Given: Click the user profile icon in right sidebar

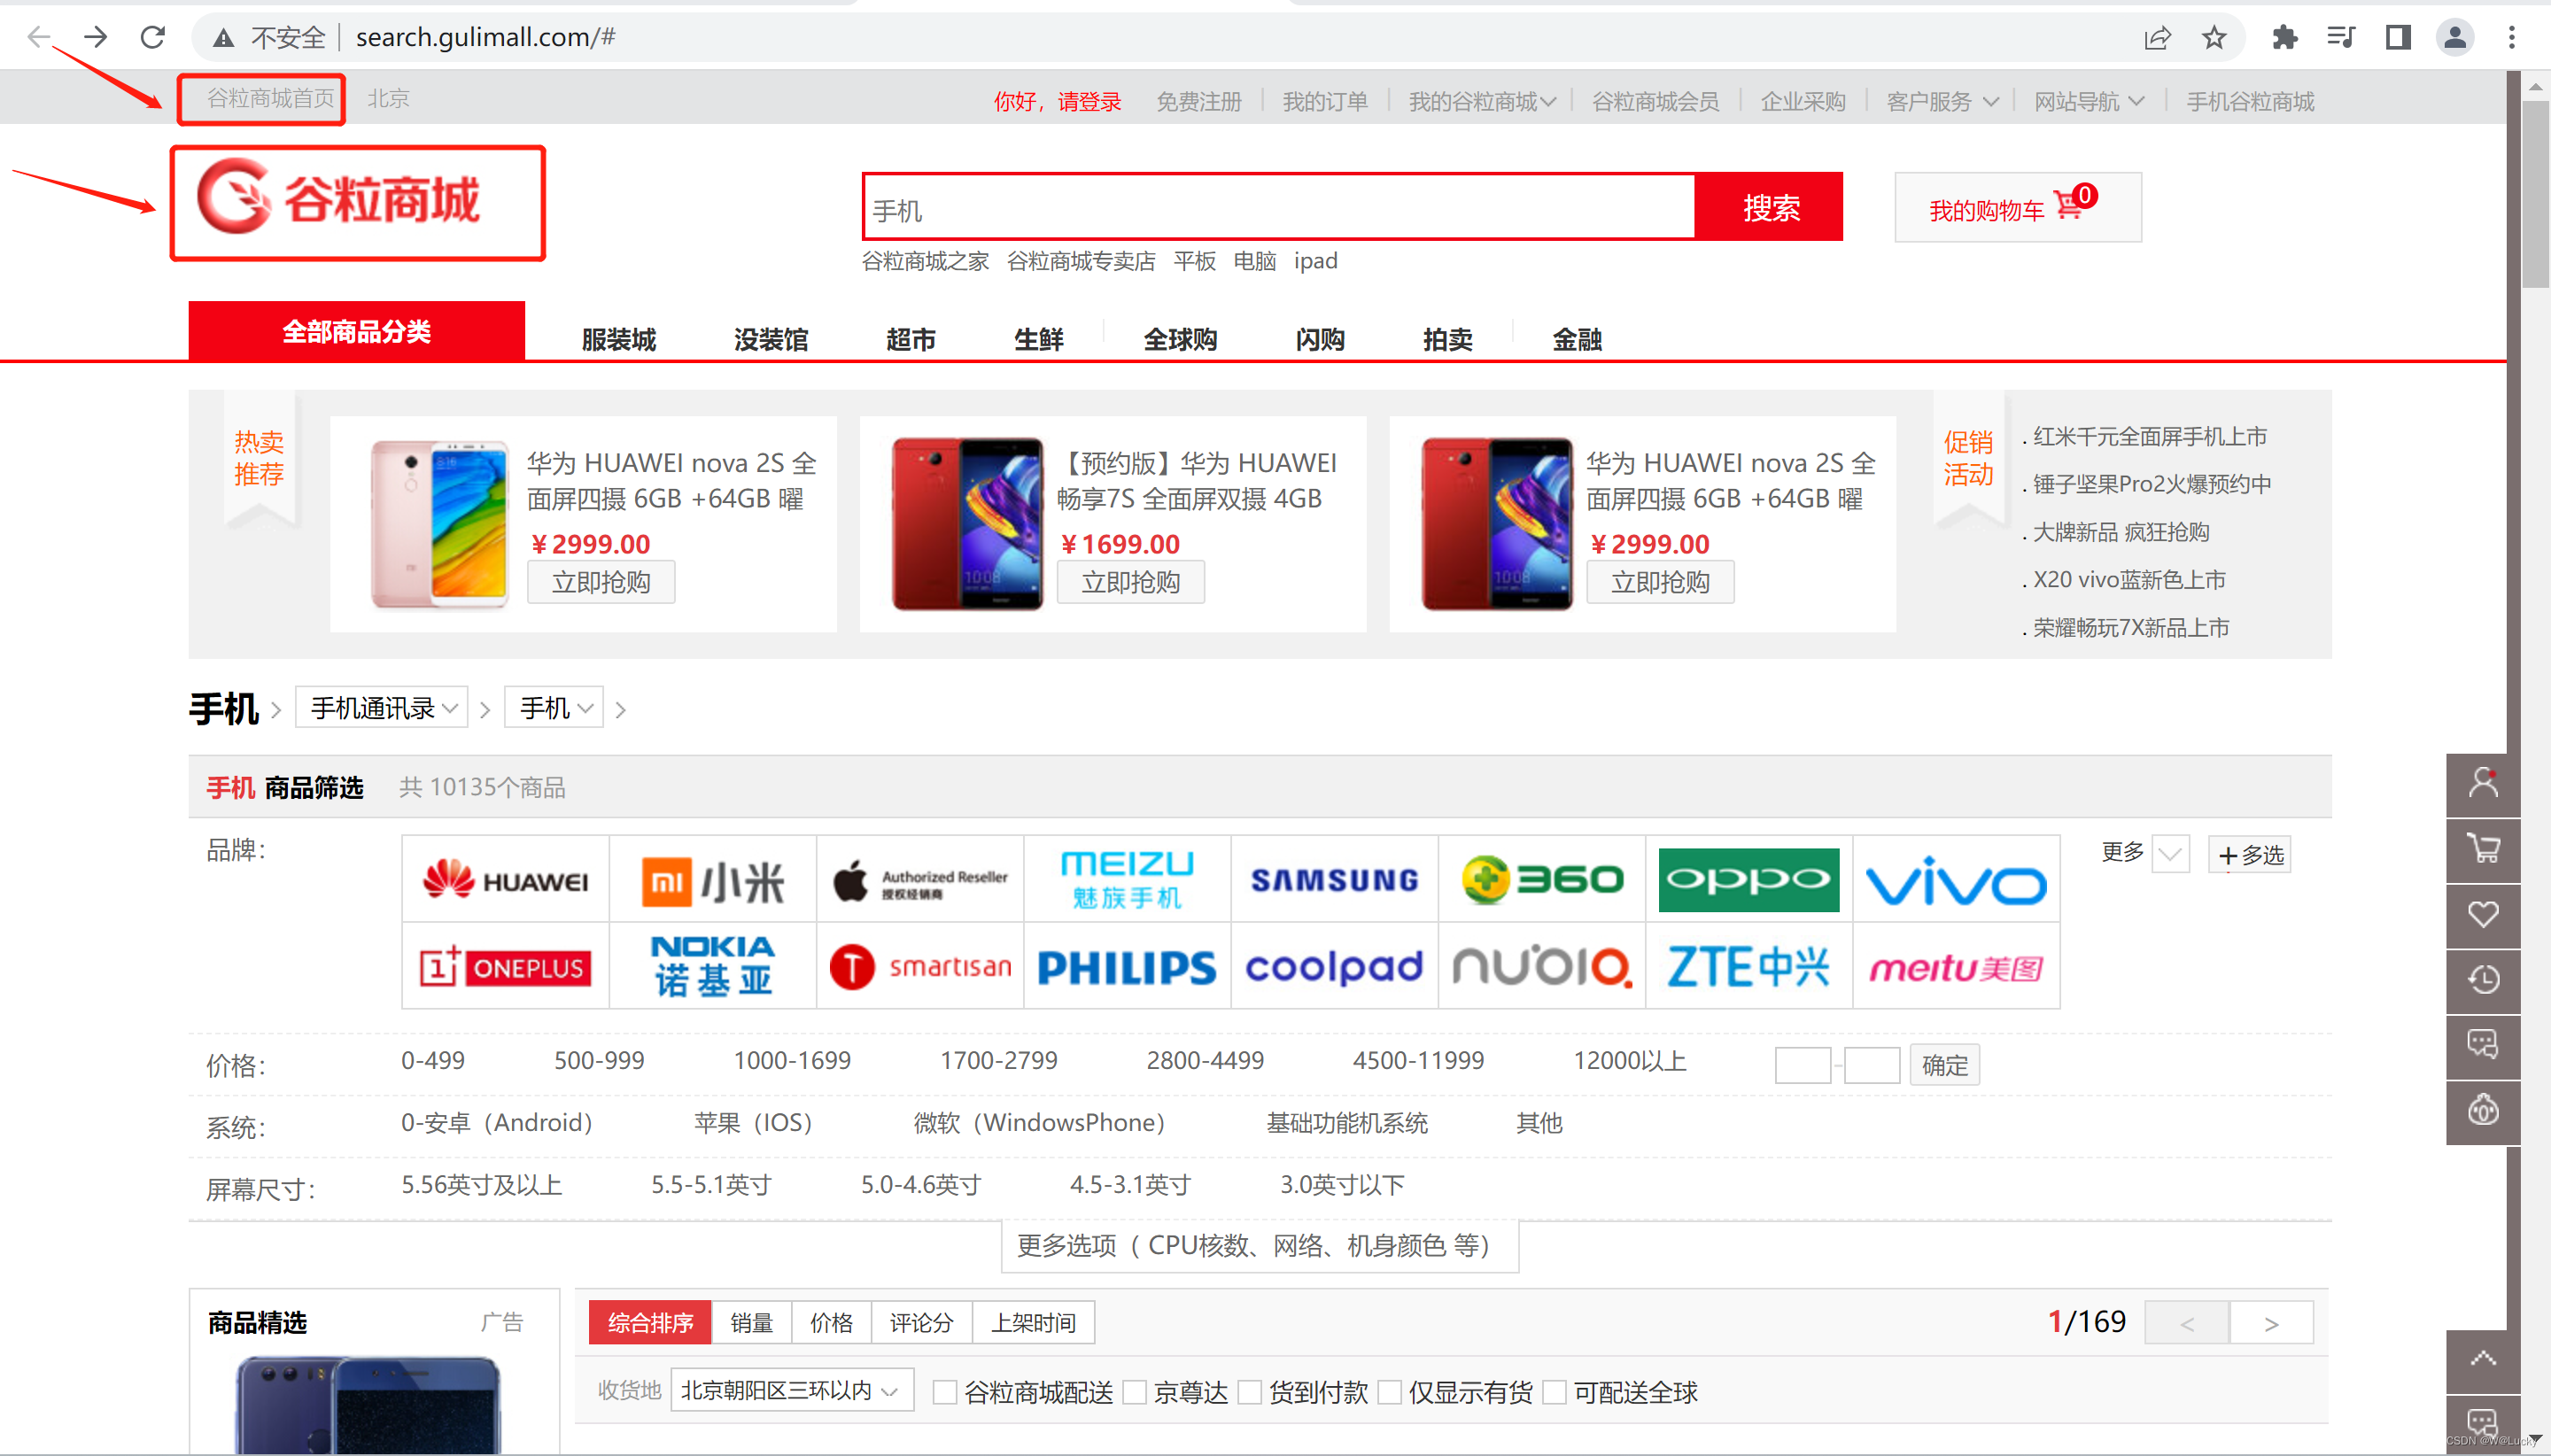Looking at the screenshot, I should (x=2482, y=784).
